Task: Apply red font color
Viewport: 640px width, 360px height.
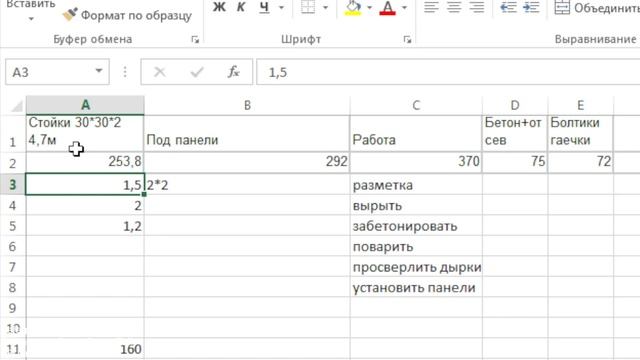Action: click(387, 7)
